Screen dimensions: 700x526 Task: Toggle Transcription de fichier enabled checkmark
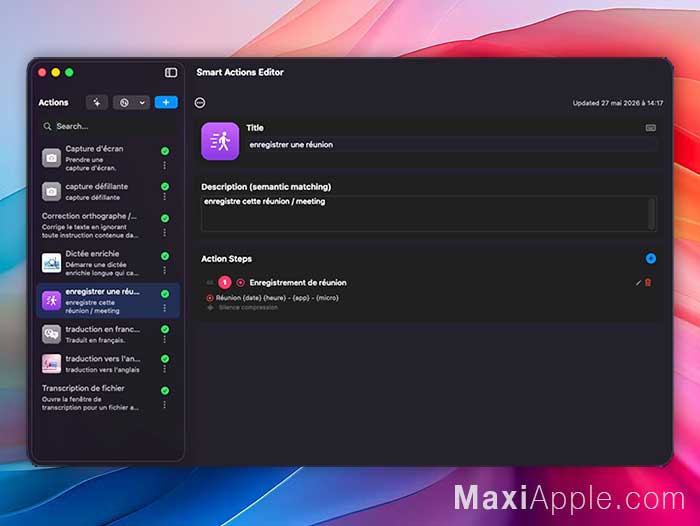pos(165,390)
